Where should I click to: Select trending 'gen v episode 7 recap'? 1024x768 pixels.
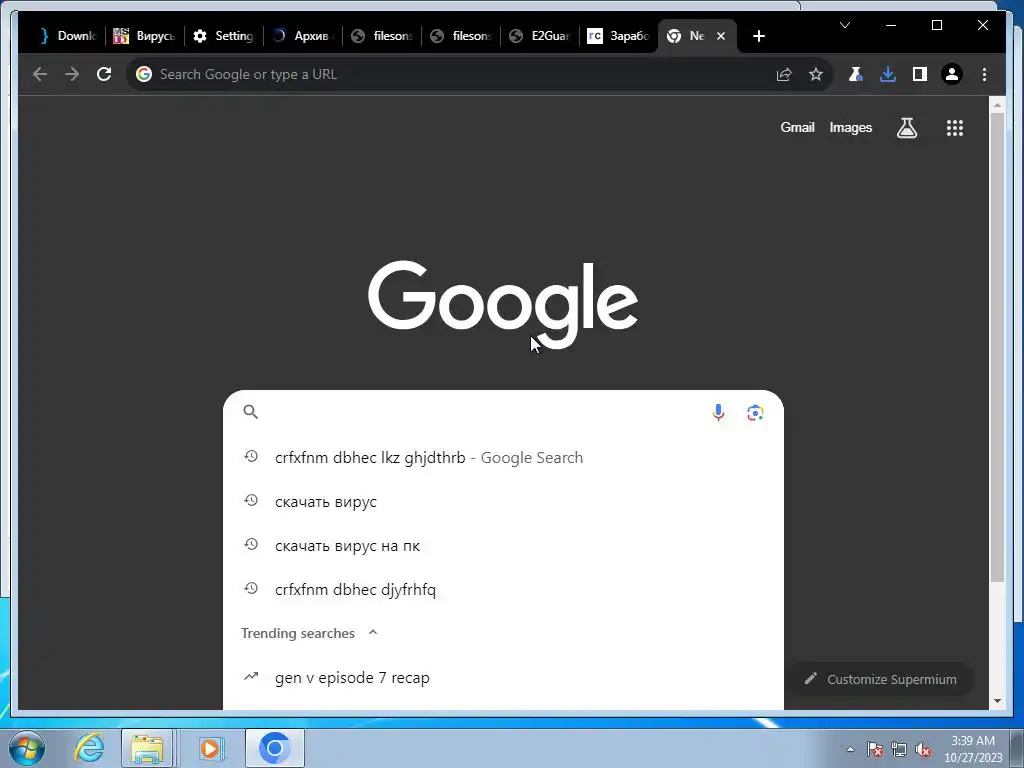(503, 678)
